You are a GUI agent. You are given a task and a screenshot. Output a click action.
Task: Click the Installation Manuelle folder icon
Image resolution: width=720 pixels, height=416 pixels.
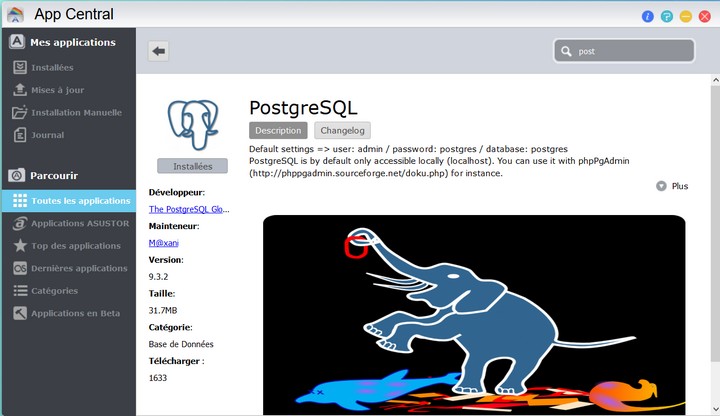click(x=20, y=112)
